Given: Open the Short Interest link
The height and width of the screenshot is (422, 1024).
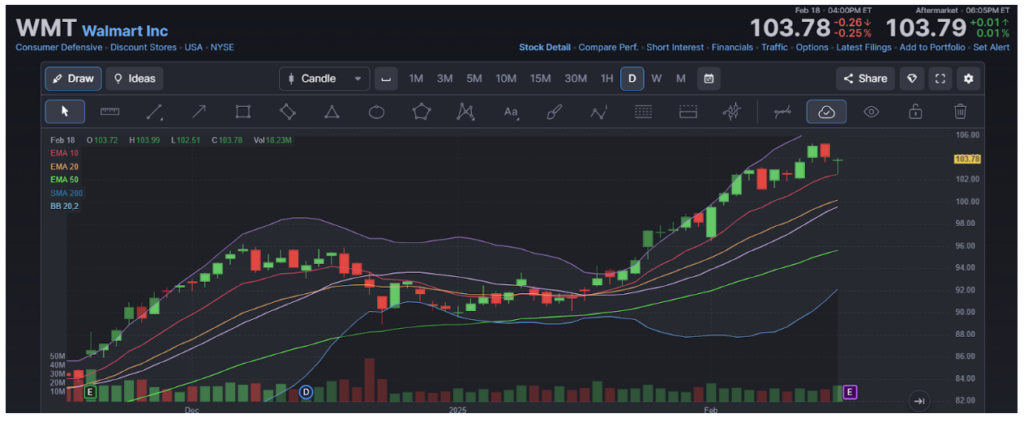Looking at the screenshot, I should (675, 48).
